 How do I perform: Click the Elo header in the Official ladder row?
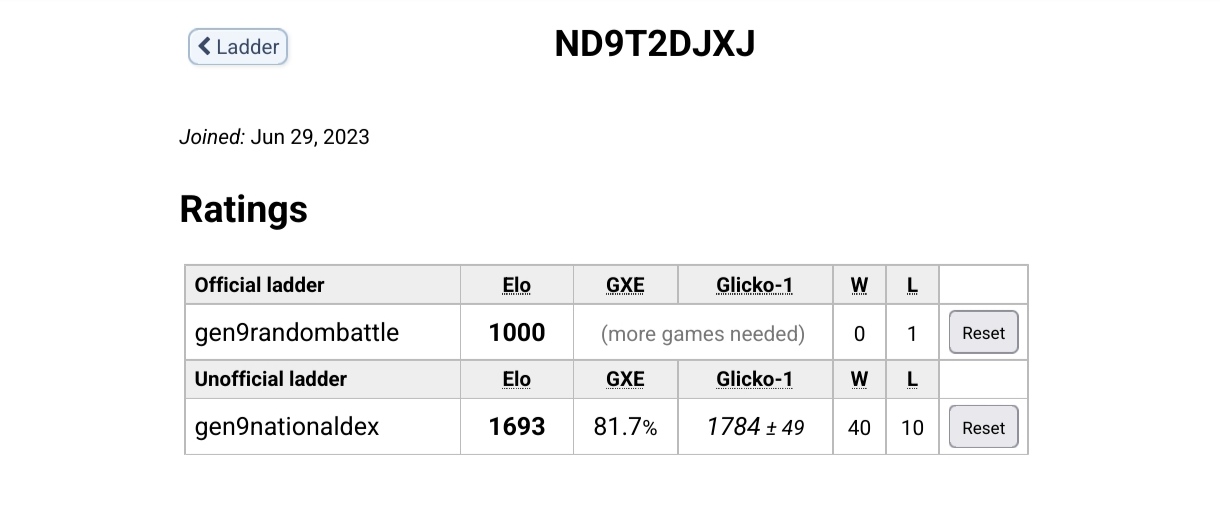coord(517,286)
